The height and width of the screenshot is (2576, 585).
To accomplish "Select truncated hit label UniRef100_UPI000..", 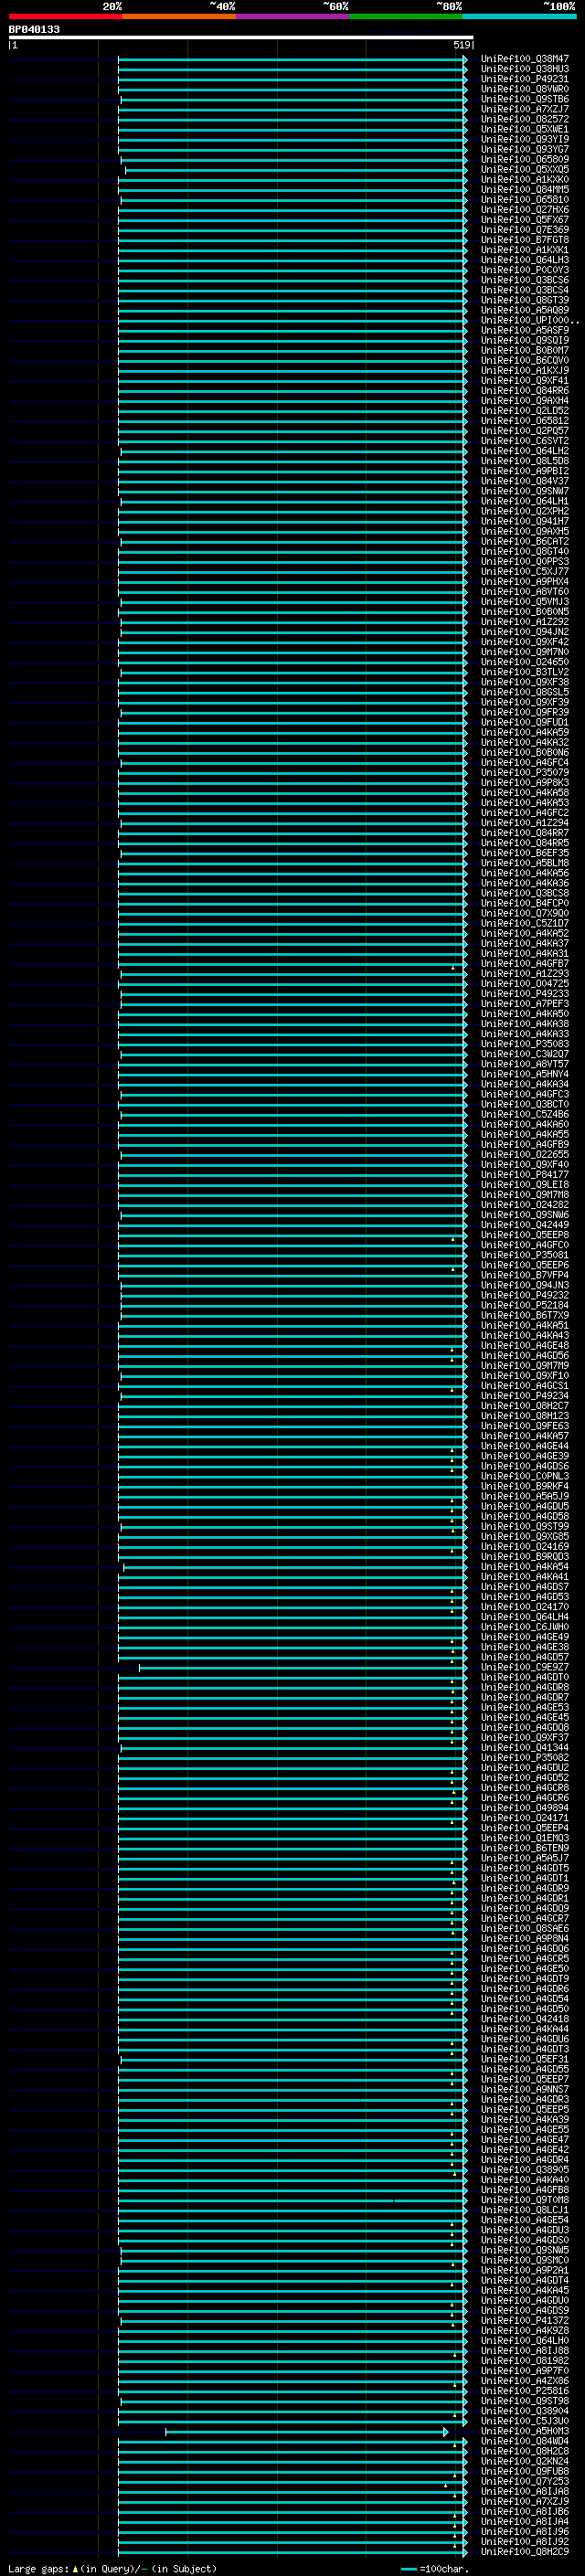I will click(529, 320).
